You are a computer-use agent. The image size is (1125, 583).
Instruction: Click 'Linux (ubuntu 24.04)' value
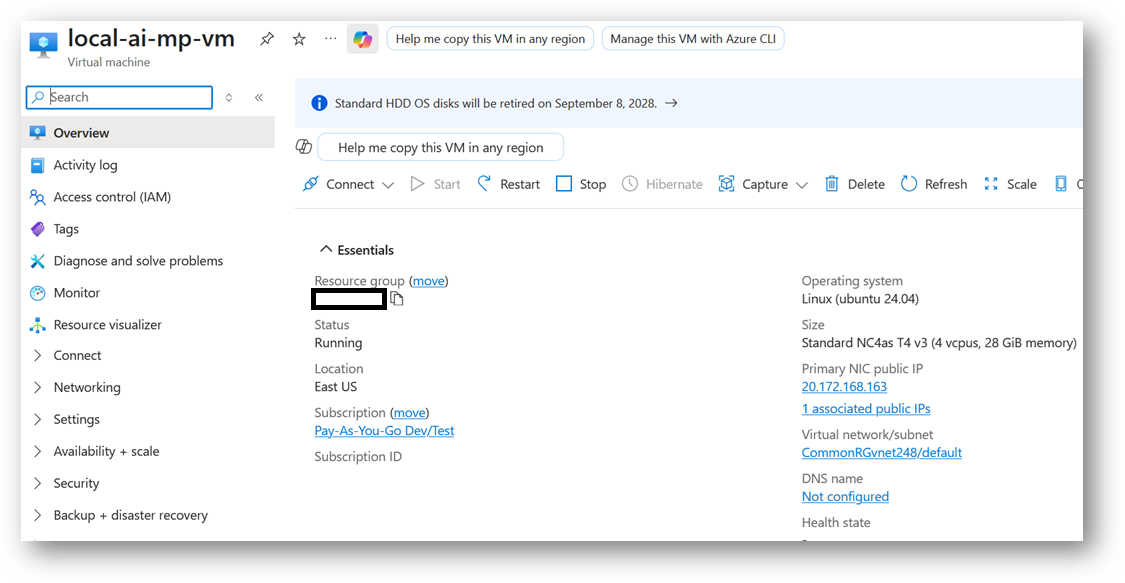point(860,299)
